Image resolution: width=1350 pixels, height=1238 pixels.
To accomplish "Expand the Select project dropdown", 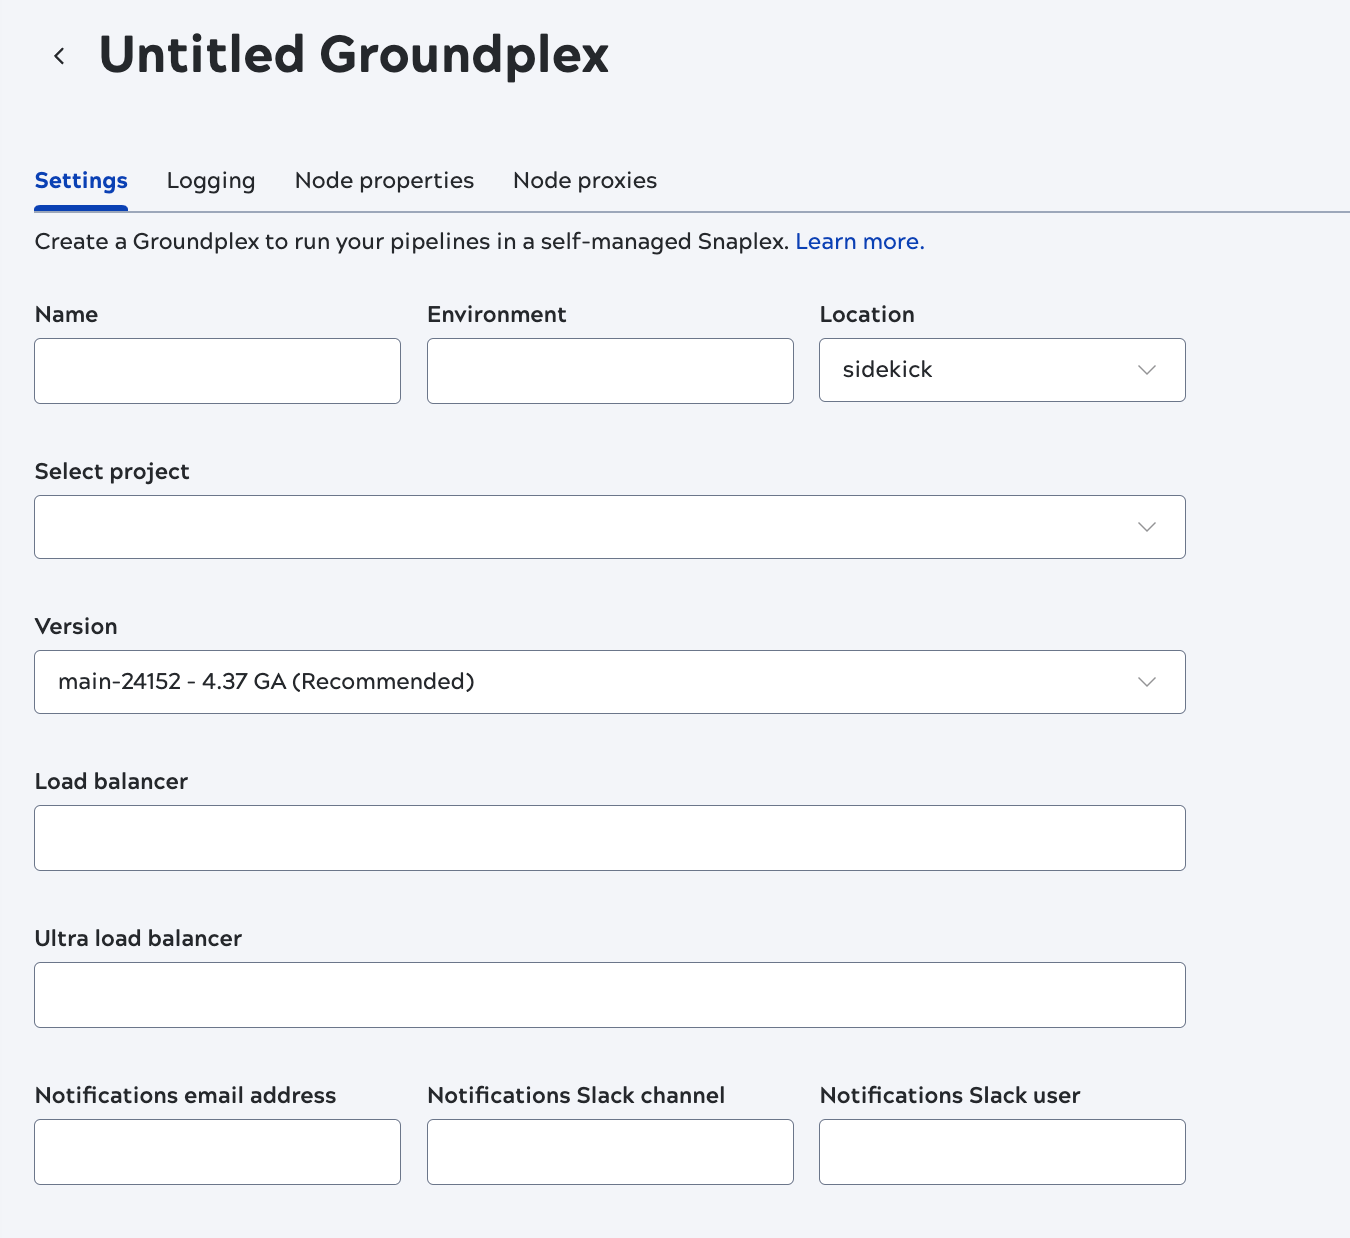I will 610,527.
